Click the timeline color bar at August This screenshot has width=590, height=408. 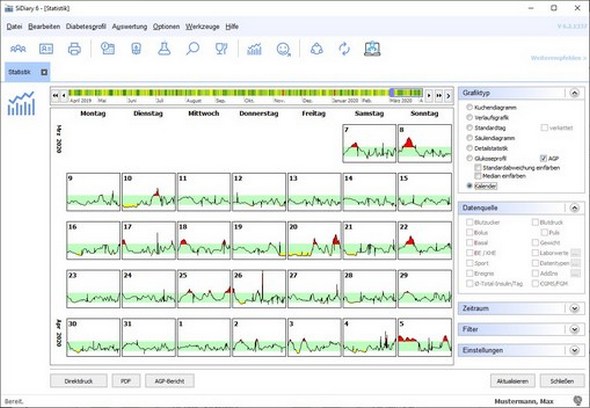coord(194,93)
